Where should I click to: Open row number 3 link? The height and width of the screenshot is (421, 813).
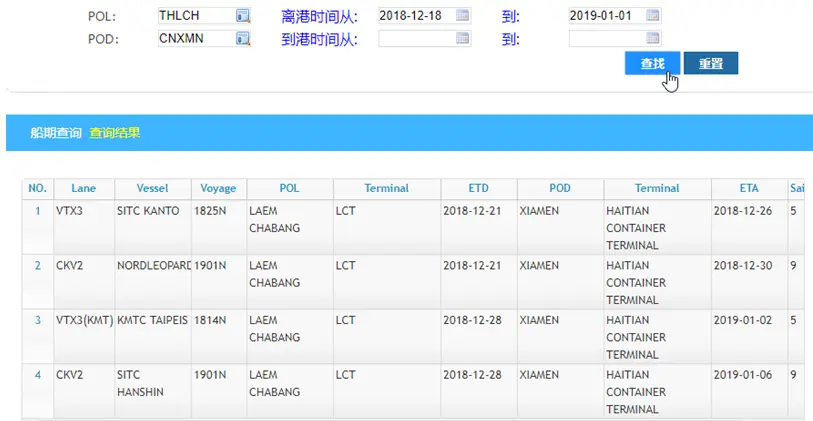(x=37, y=320)
